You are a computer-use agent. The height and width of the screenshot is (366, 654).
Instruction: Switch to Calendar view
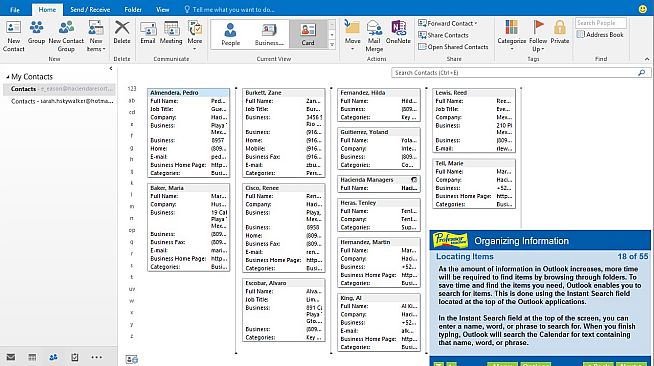coord(32,357)
